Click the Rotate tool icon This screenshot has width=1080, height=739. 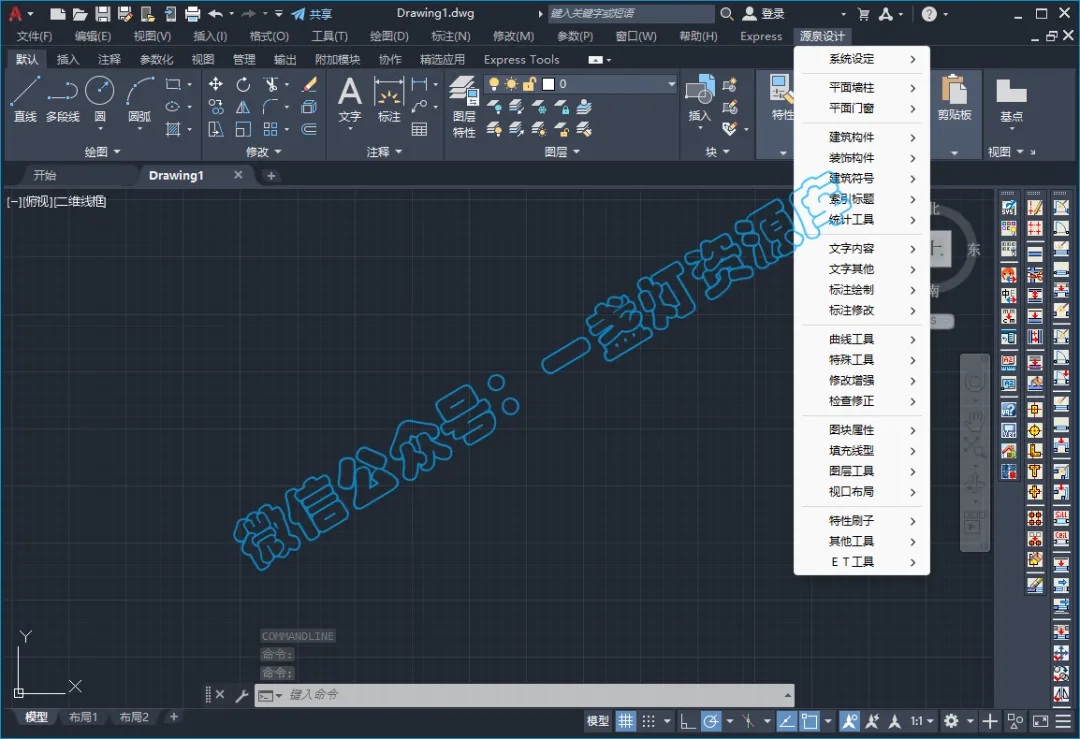coord(243,84)
